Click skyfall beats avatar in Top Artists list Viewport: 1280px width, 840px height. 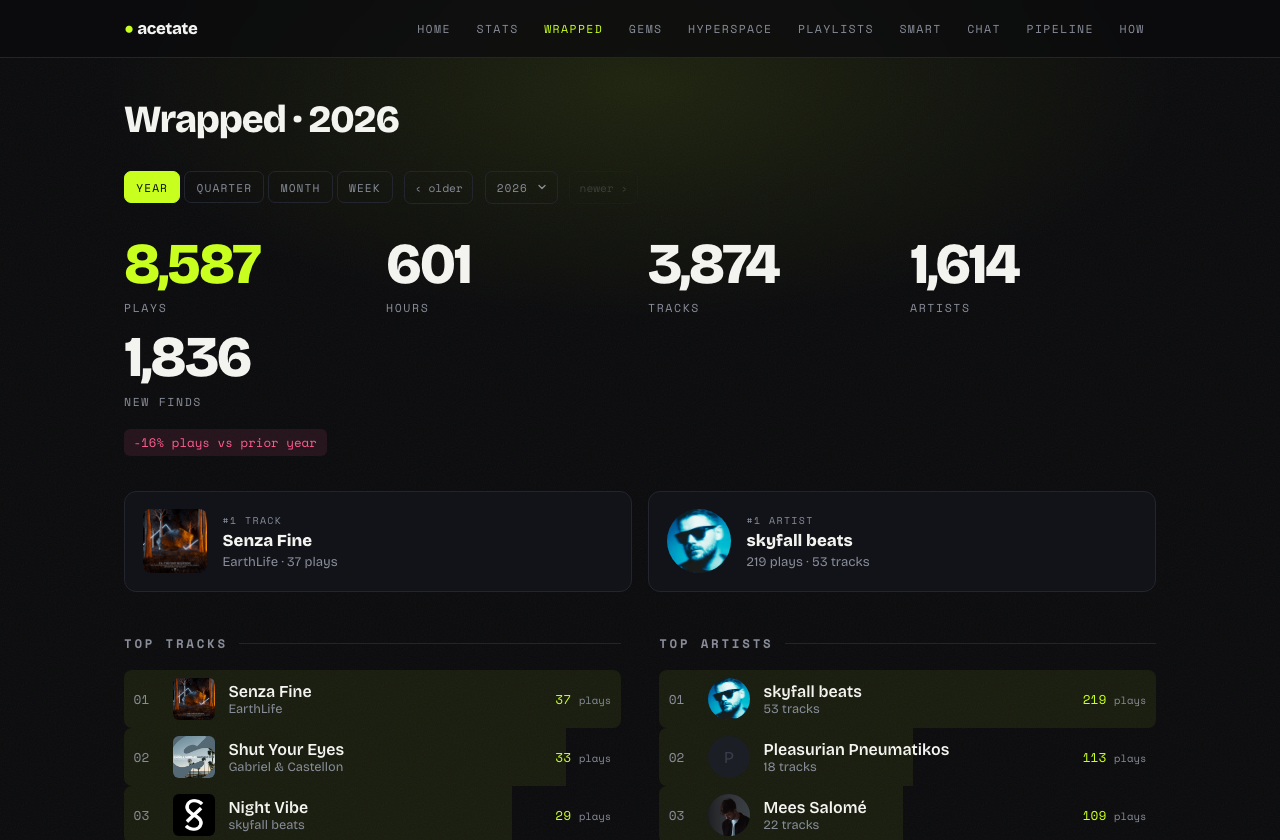729,699
